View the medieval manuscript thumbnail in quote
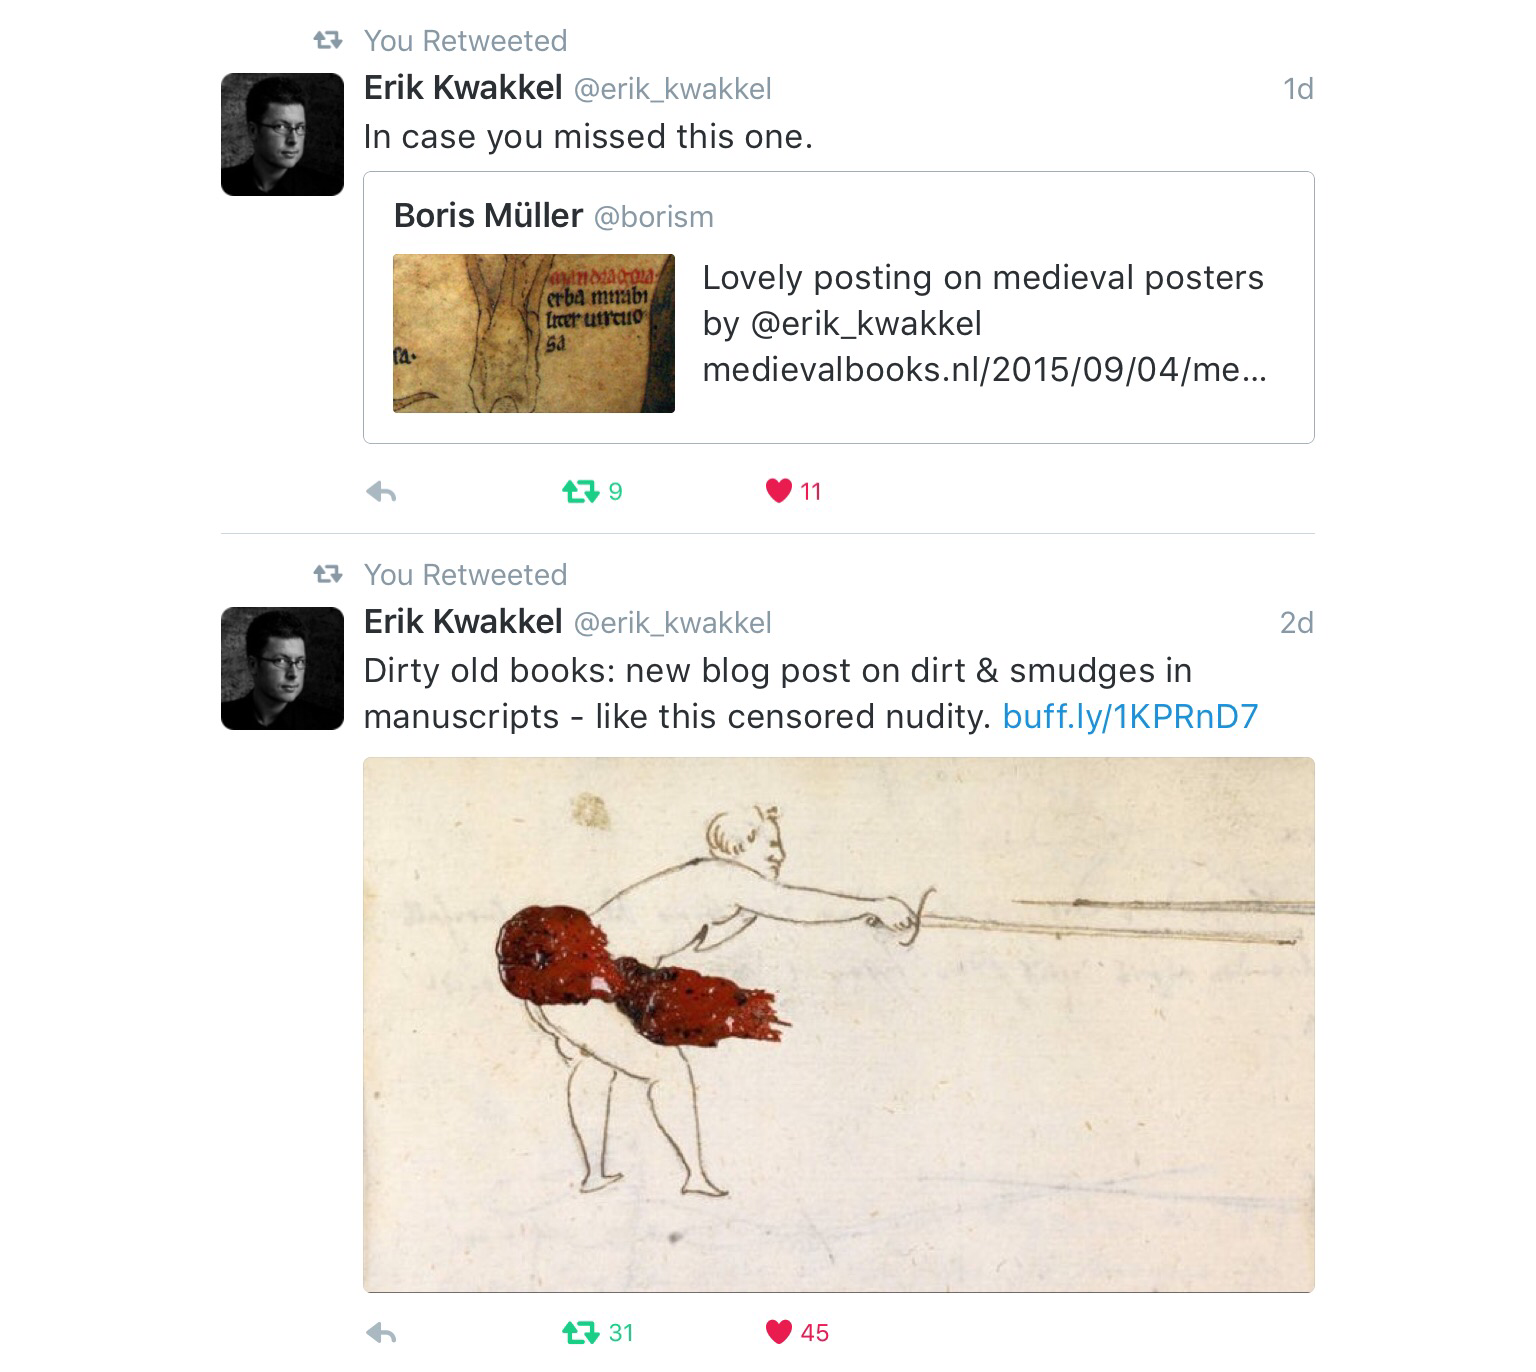 pos(534,333)
